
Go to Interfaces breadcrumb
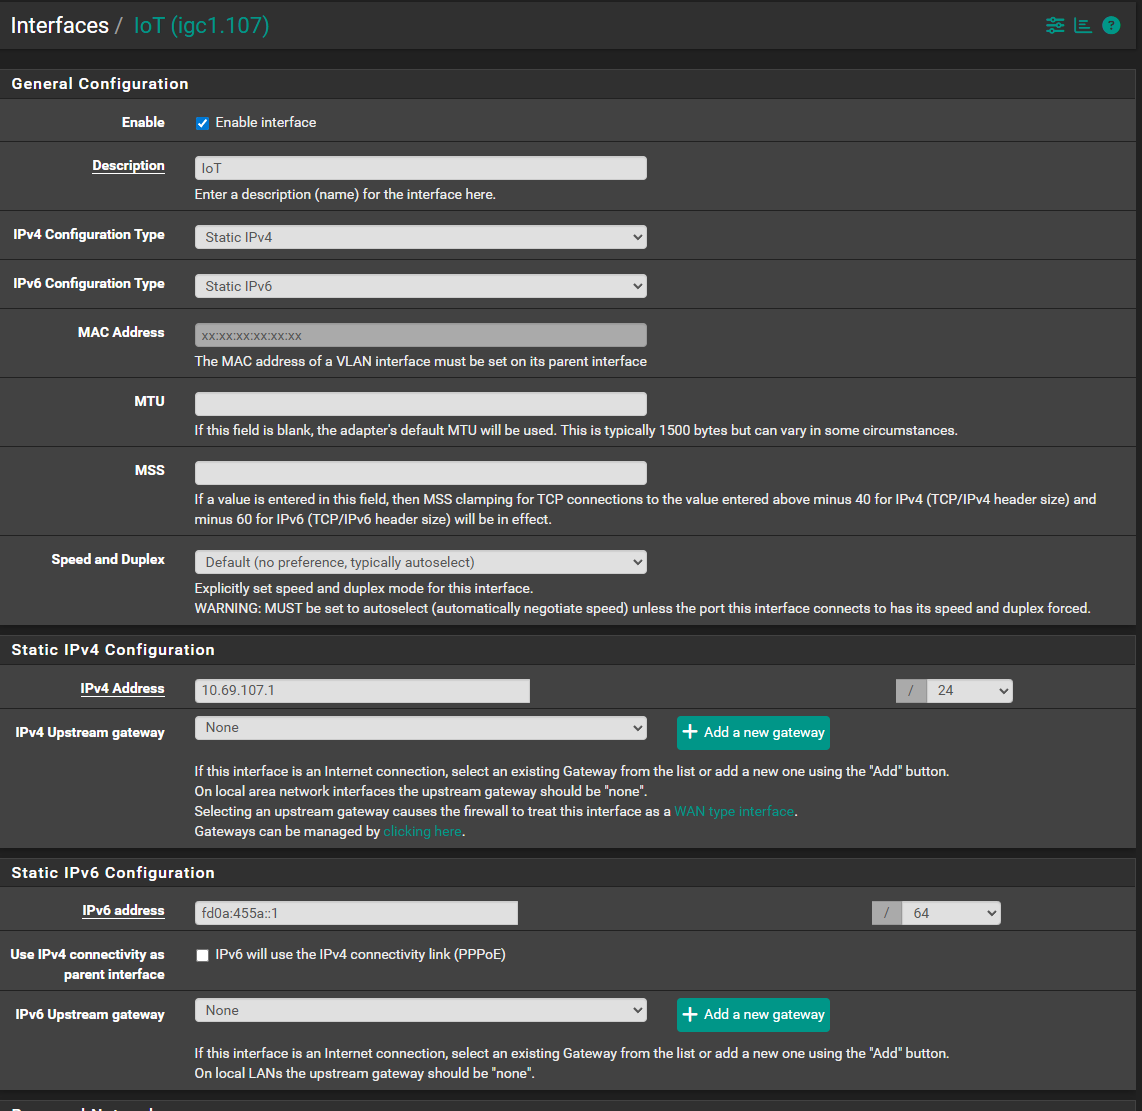coord(59,26)
